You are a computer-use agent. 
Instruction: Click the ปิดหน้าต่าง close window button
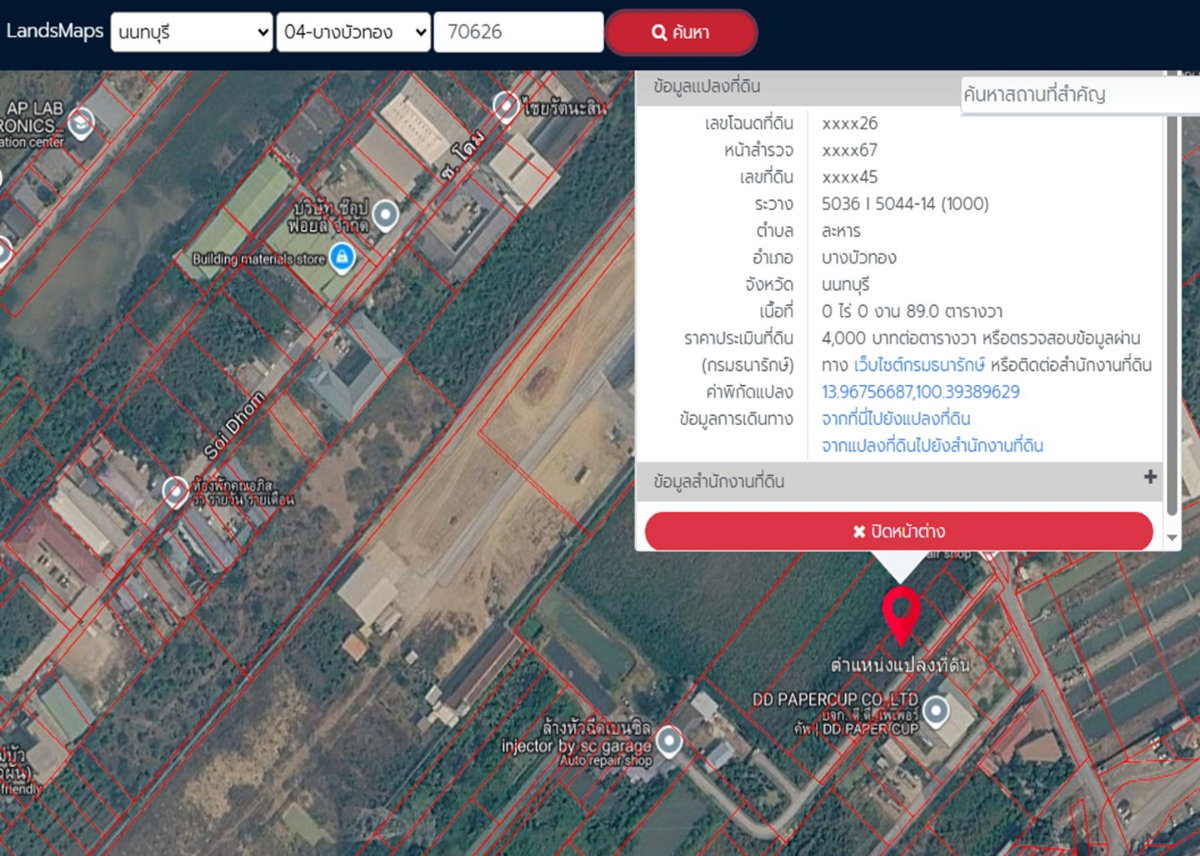point(899,531)
